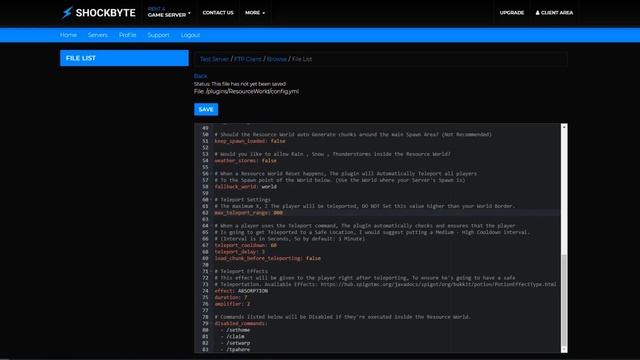Image resolution: width=640 pixels, height=360 pixels.
Task: Open Contact Us page
Action: point(218,13)
